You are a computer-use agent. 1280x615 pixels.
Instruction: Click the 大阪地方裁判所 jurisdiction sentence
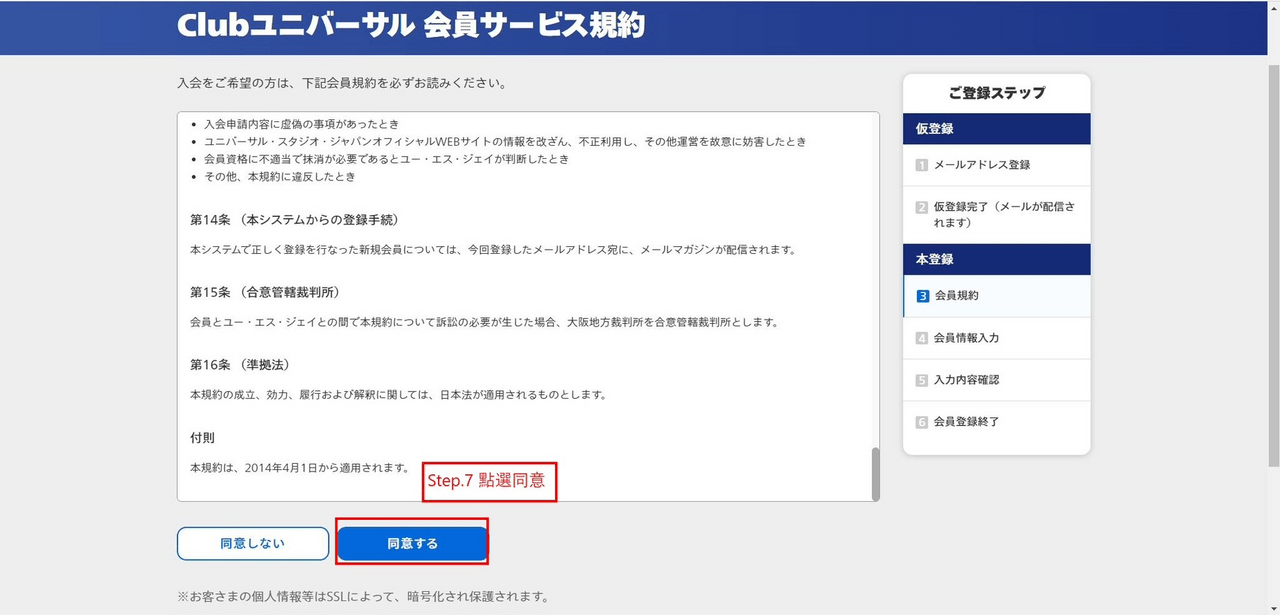coord(484,322)
